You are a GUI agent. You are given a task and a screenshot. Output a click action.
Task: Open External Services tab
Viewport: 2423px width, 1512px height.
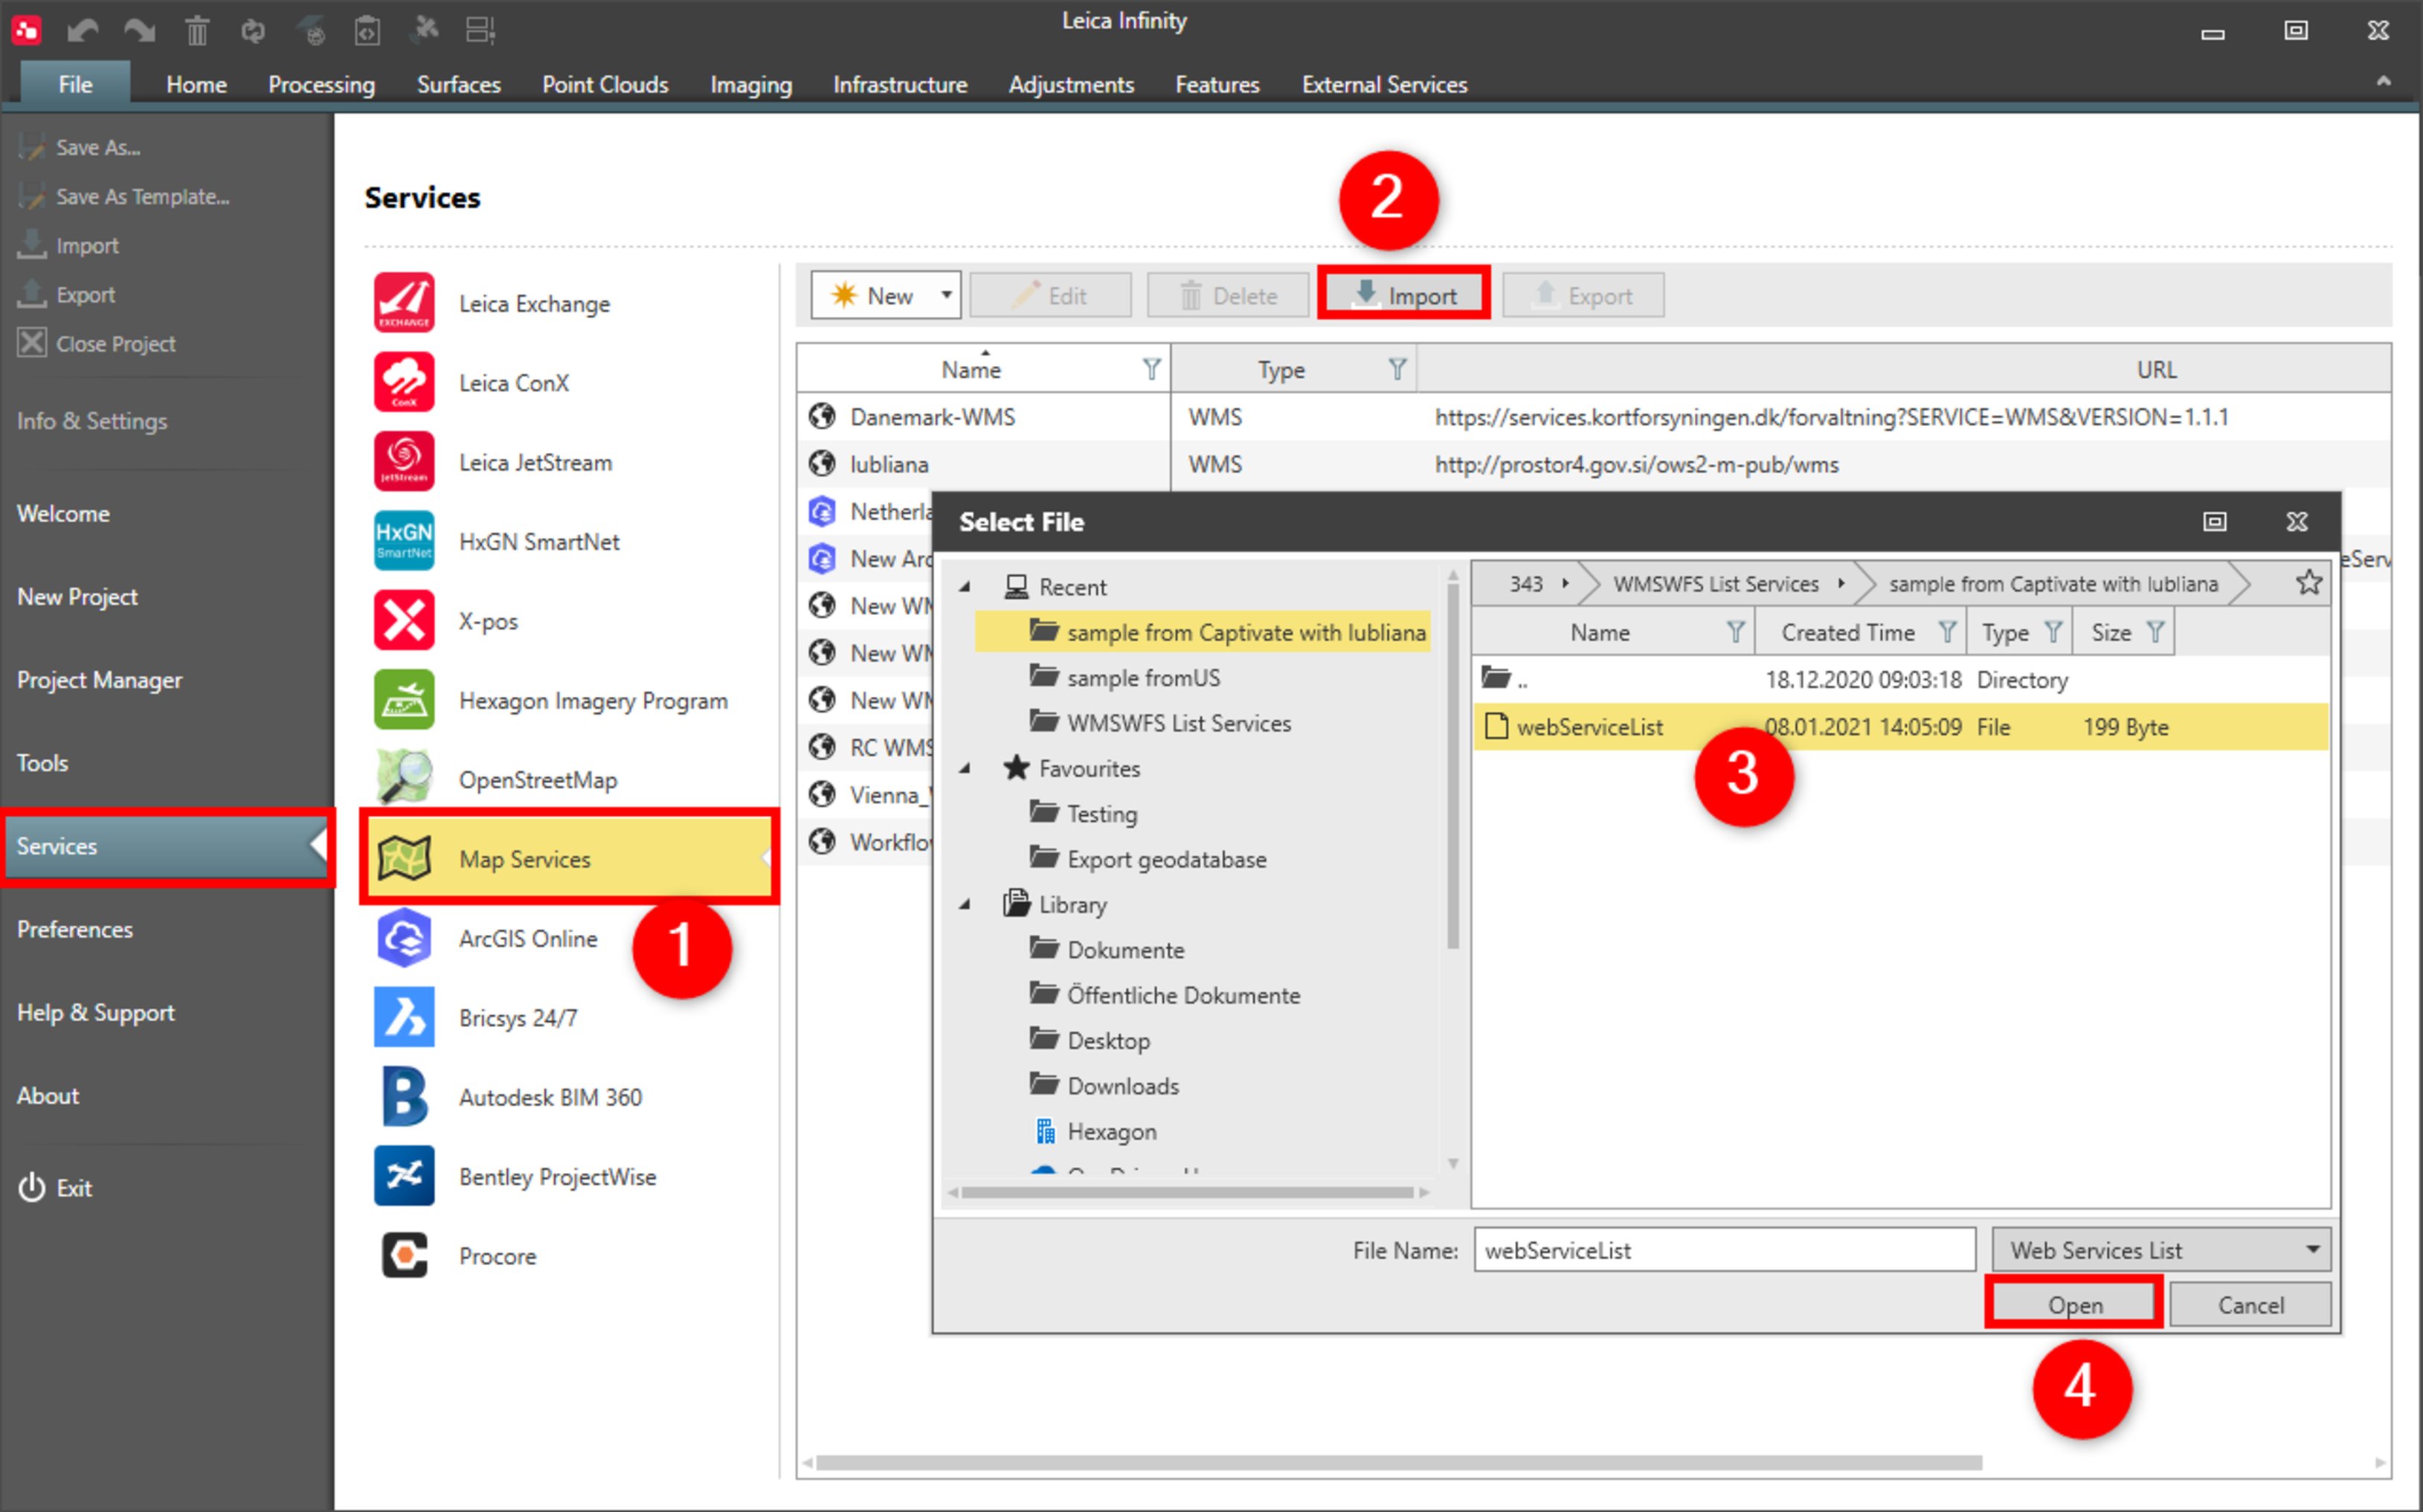point(1384,84)
